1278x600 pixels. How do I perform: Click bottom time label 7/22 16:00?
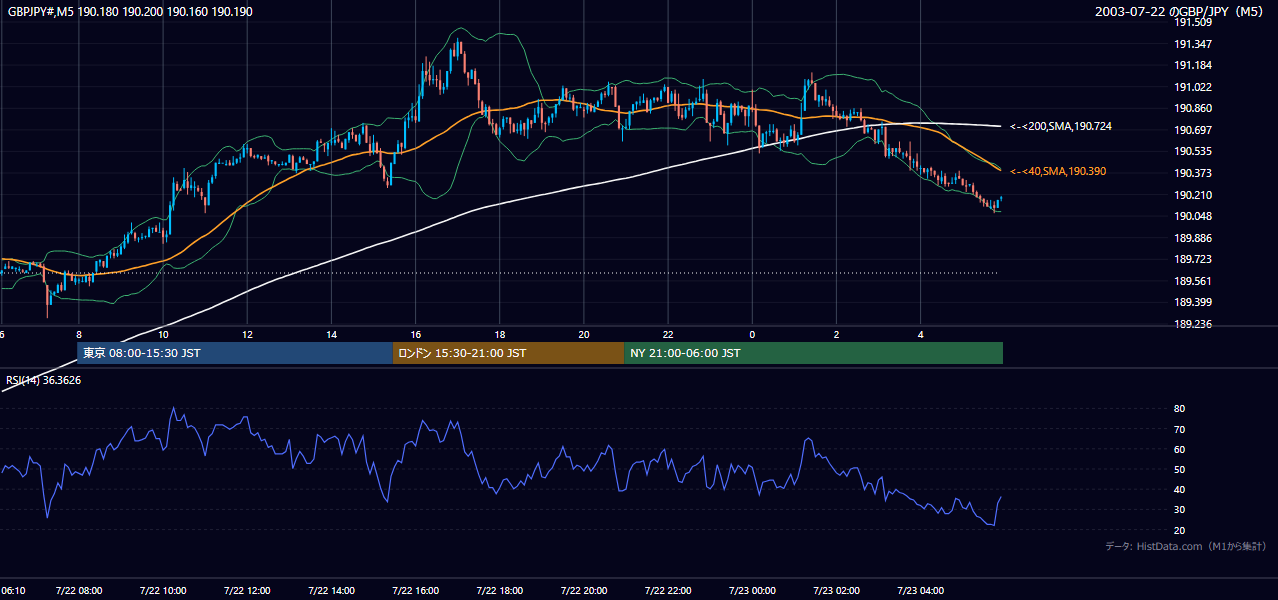(415, 591)
